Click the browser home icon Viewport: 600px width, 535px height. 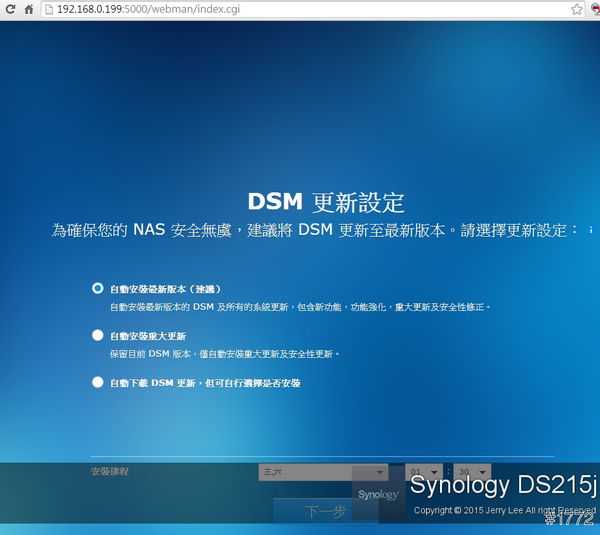(28, 9)
